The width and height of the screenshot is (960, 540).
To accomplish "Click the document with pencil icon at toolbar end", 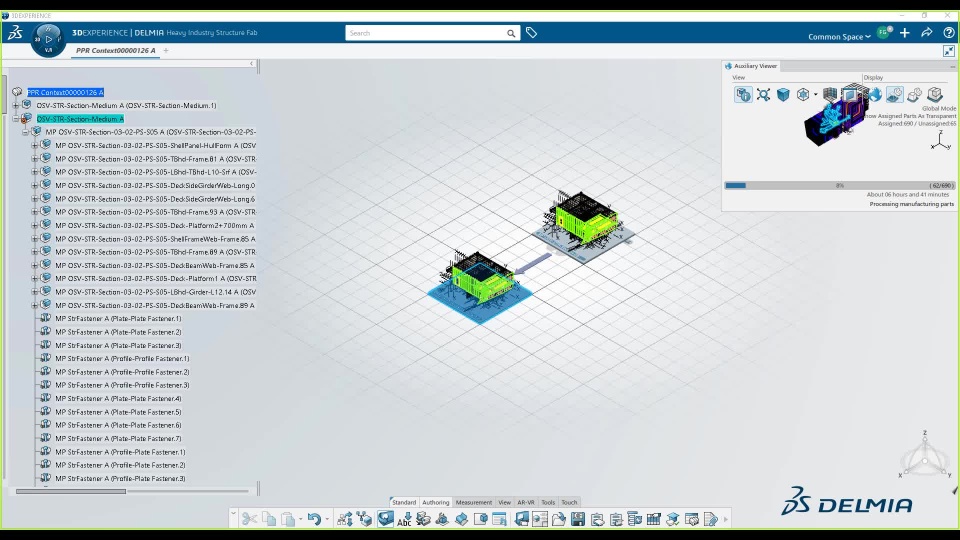I will click(711, 519).
